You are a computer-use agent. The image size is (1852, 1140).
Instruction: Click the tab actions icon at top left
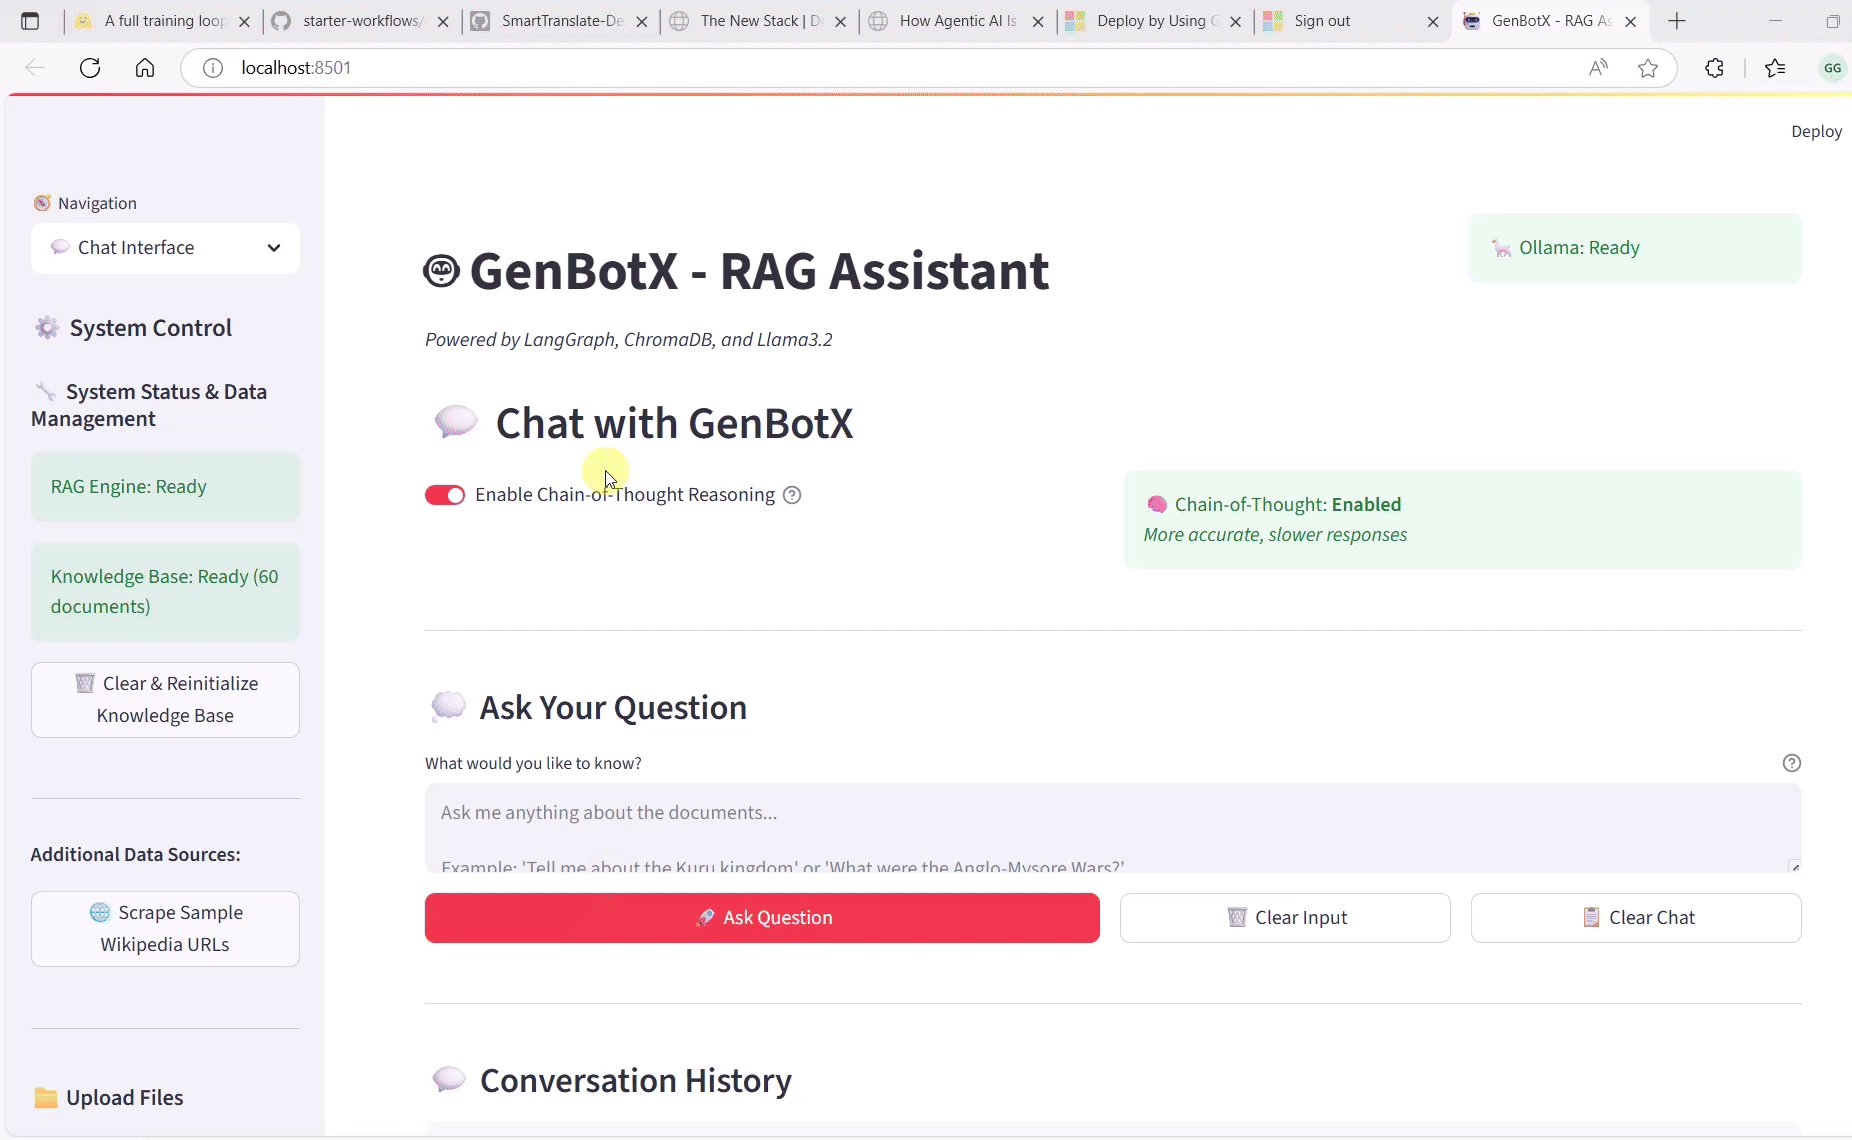click(x=30, y=20)
